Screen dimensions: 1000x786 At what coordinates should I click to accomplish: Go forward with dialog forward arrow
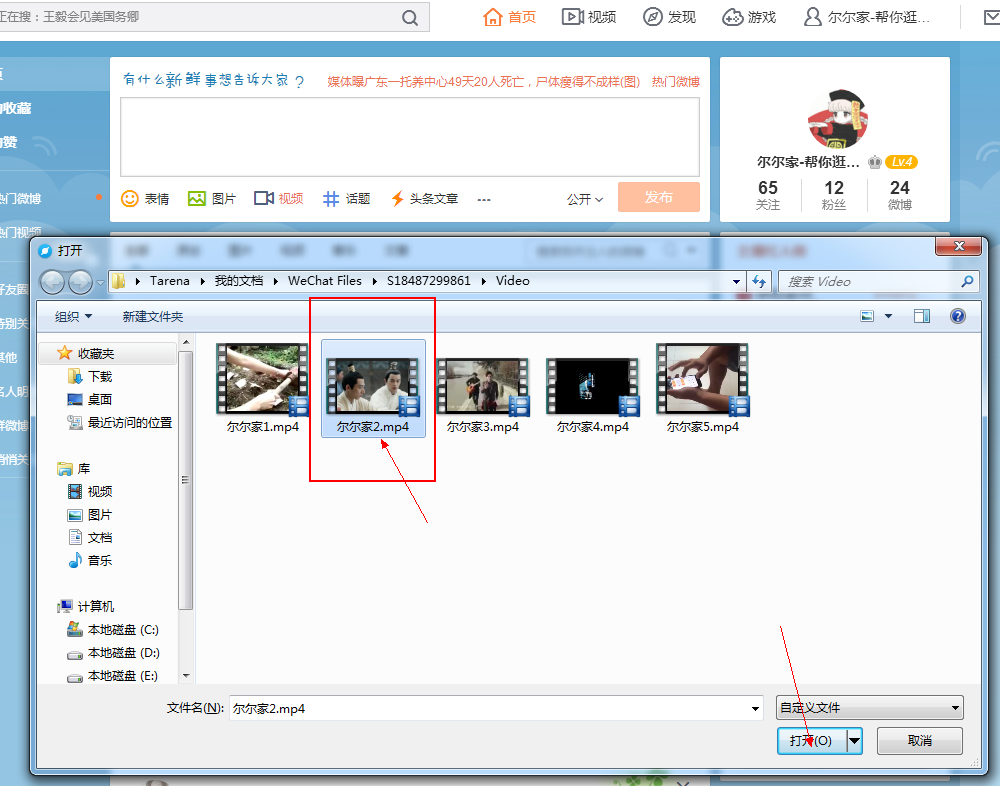80,281
